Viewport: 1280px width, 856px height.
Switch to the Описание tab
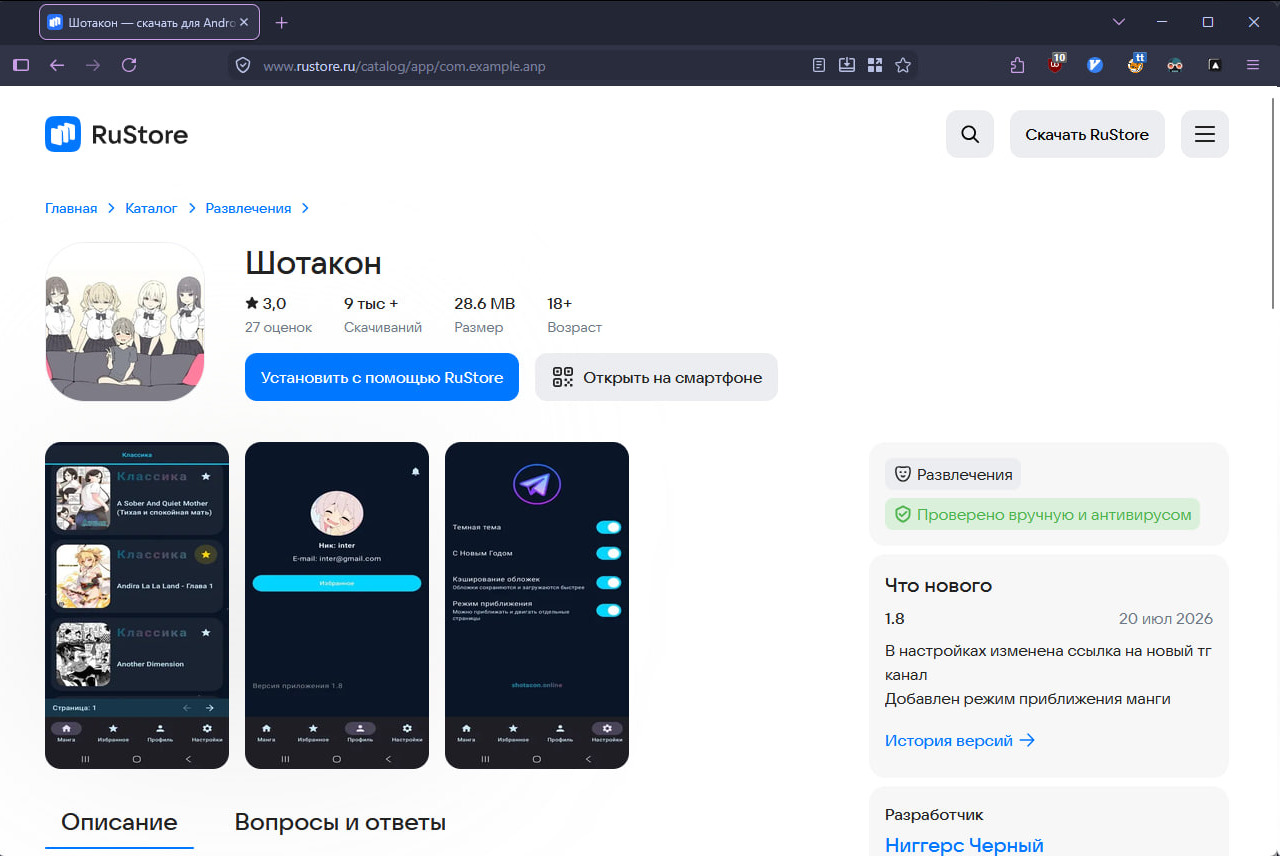[119, 823]
